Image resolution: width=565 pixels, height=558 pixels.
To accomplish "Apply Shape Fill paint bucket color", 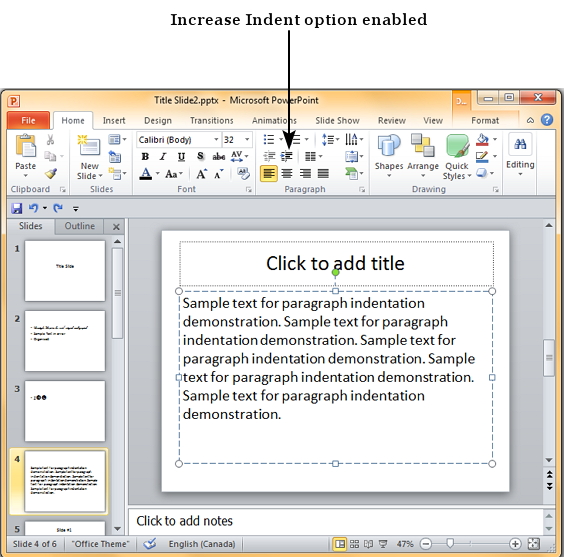I will point(482,139).
